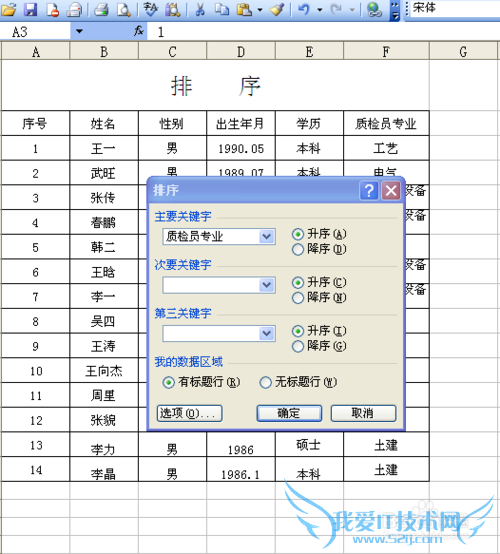
Task: Click the cell containing 王向杰
Action: tap(104, 371)
